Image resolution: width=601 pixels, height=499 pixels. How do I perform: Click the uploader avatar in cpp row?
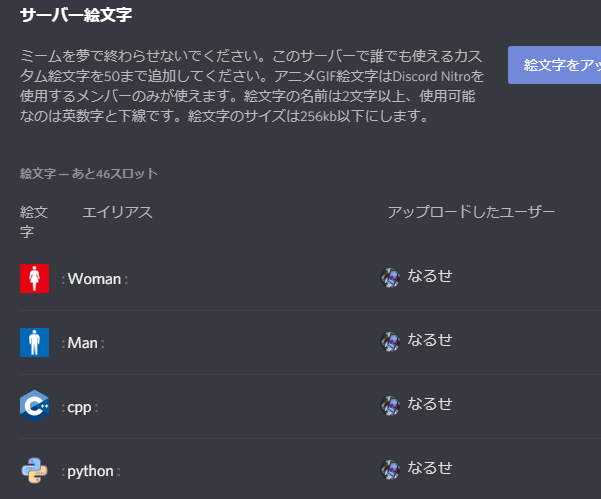(390, 405)
